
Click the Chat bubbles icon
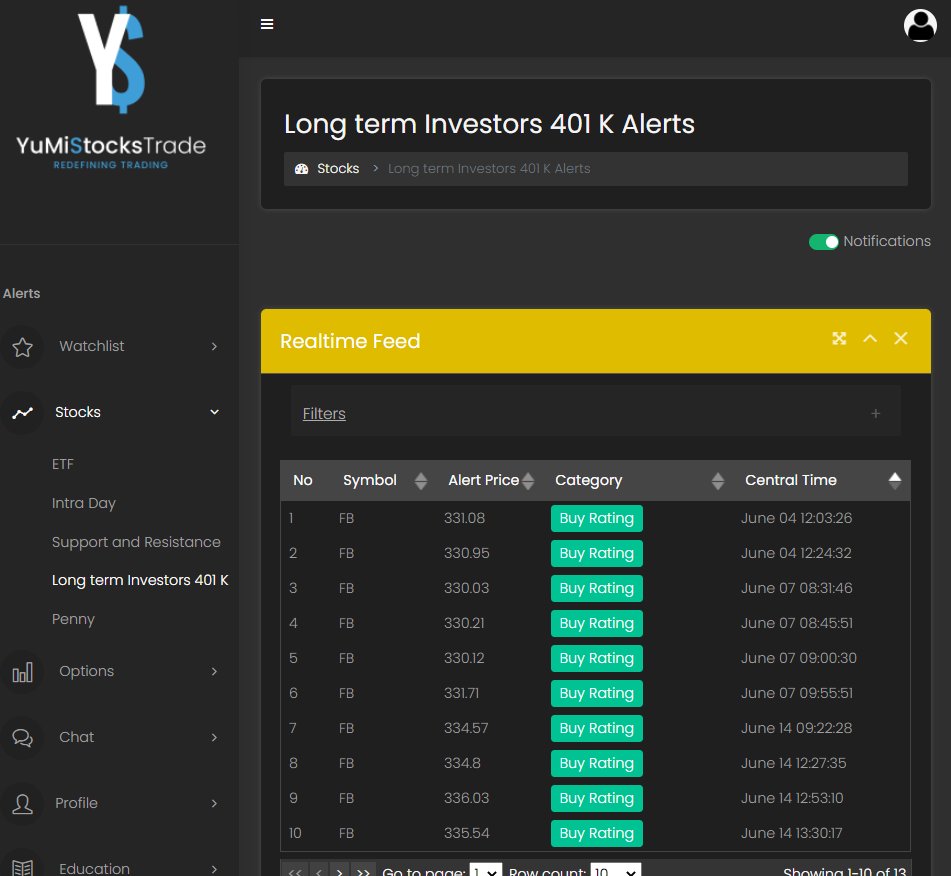point(22,738)
